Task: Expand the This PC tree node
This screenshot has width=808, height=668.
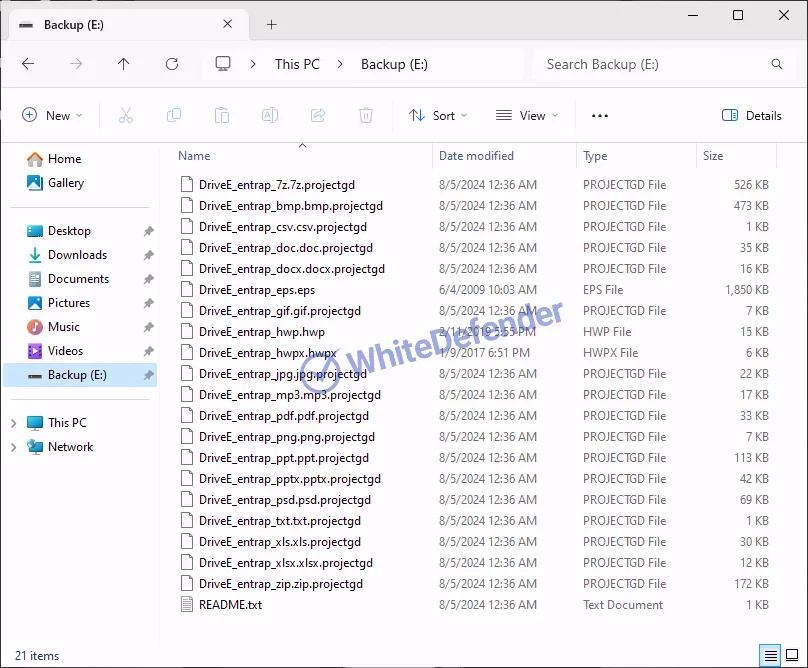Action: [x=13, y=423]
